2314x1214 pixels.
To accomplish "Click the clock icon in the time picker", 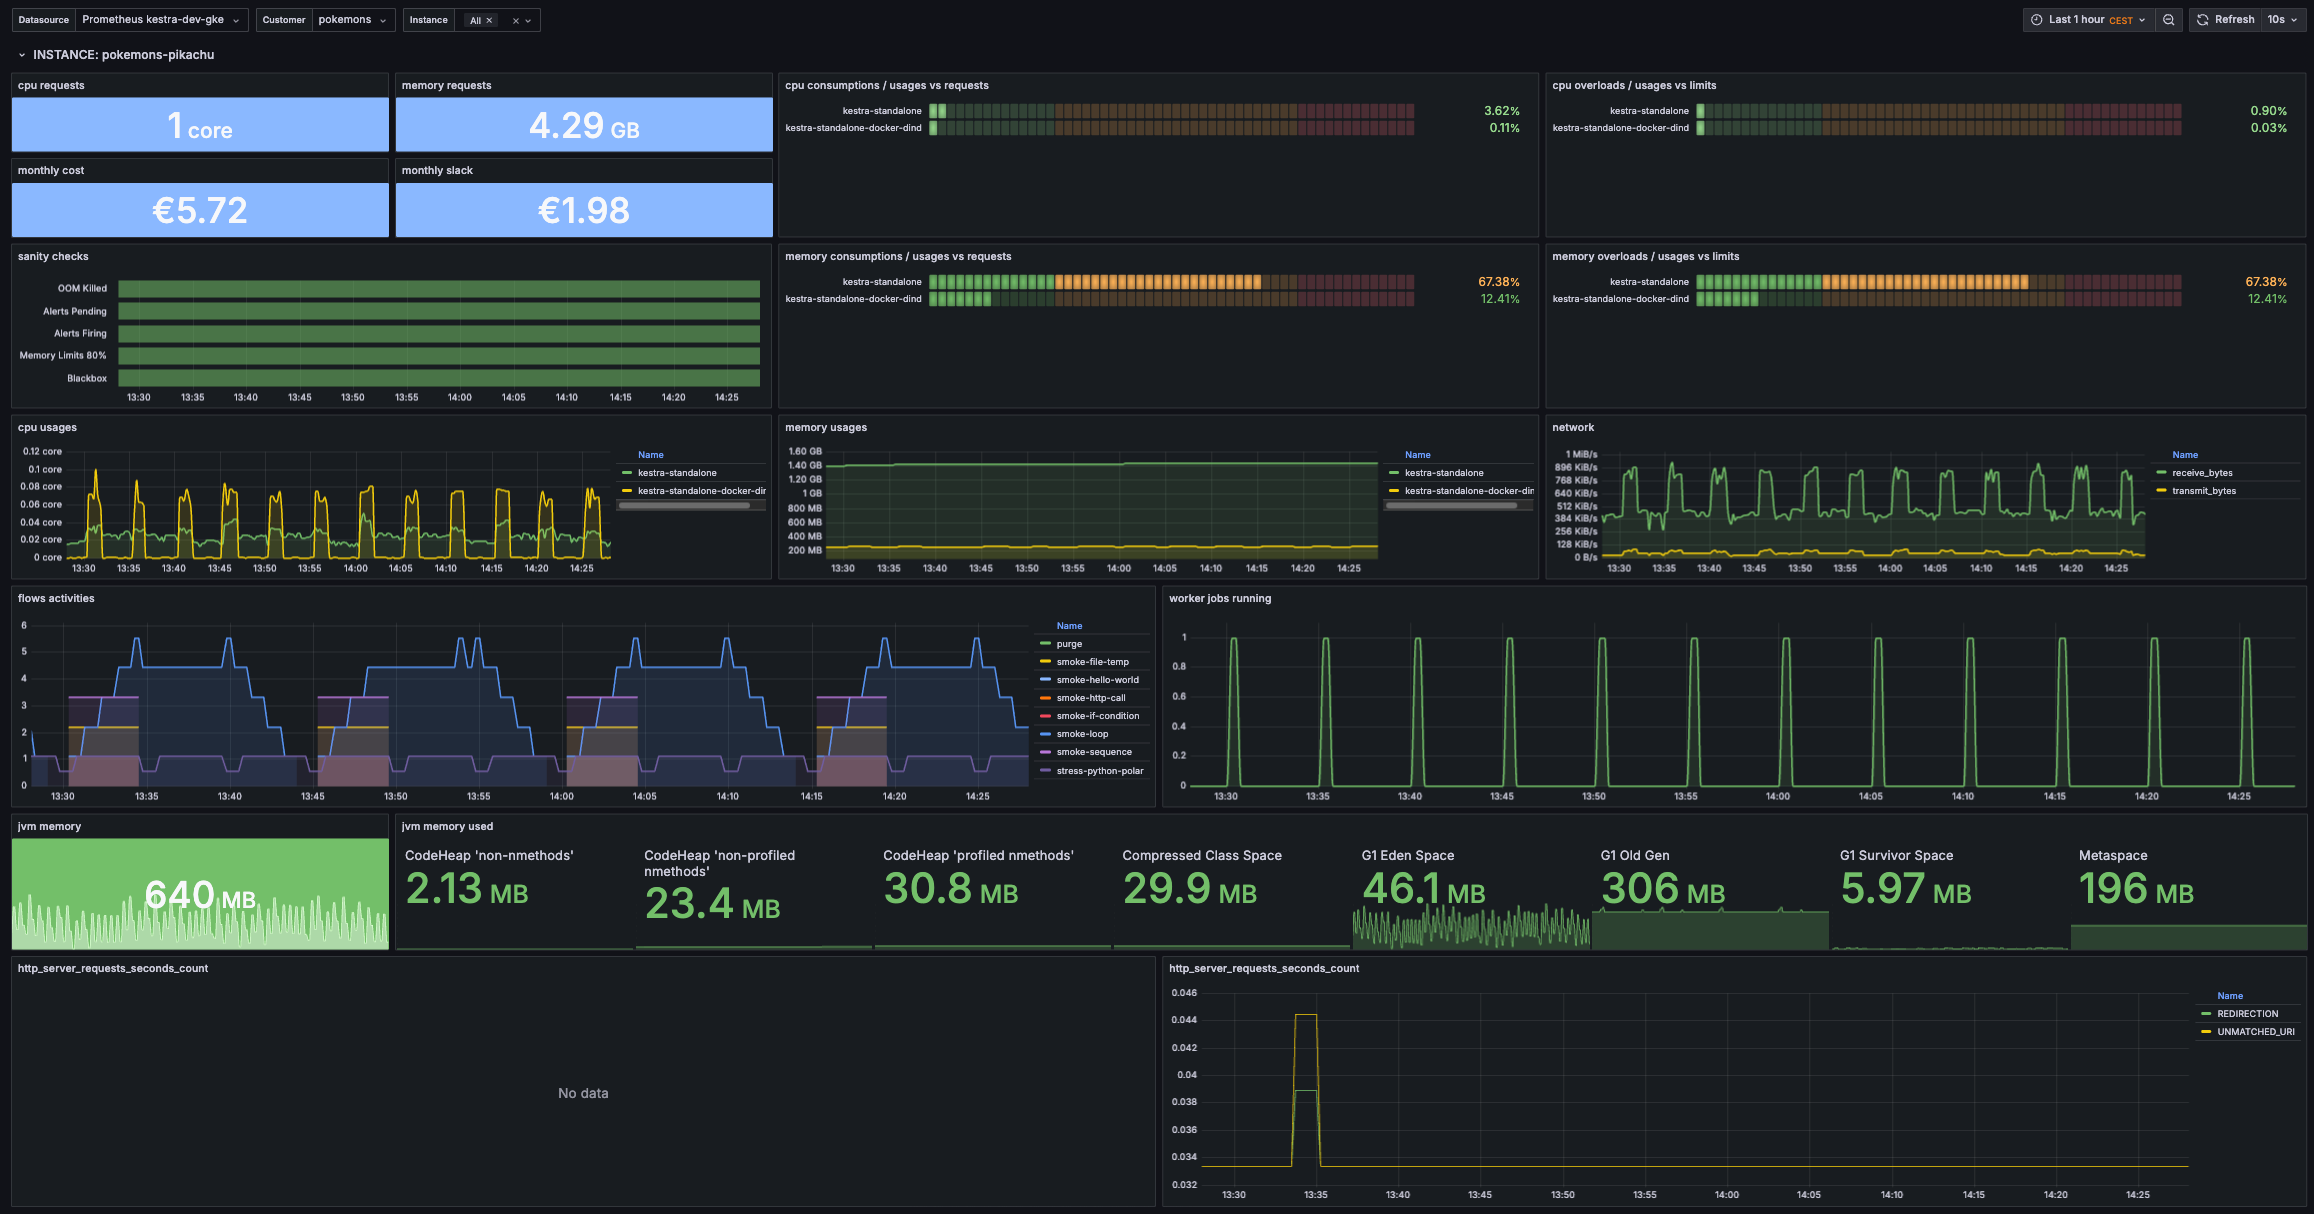I will (2036, 20).
